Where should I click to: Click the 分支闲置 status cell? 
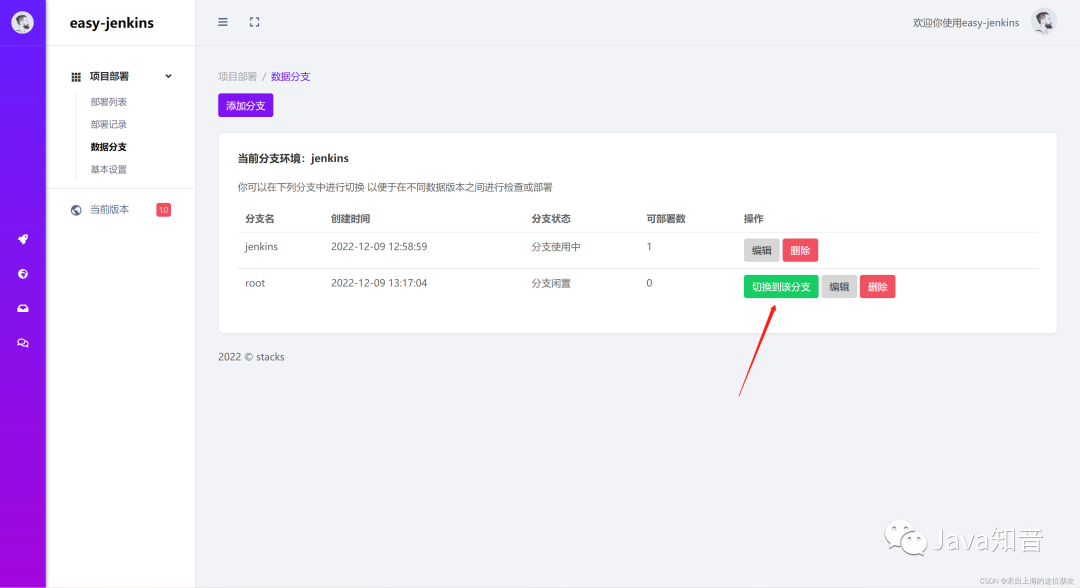click(550, 283)
